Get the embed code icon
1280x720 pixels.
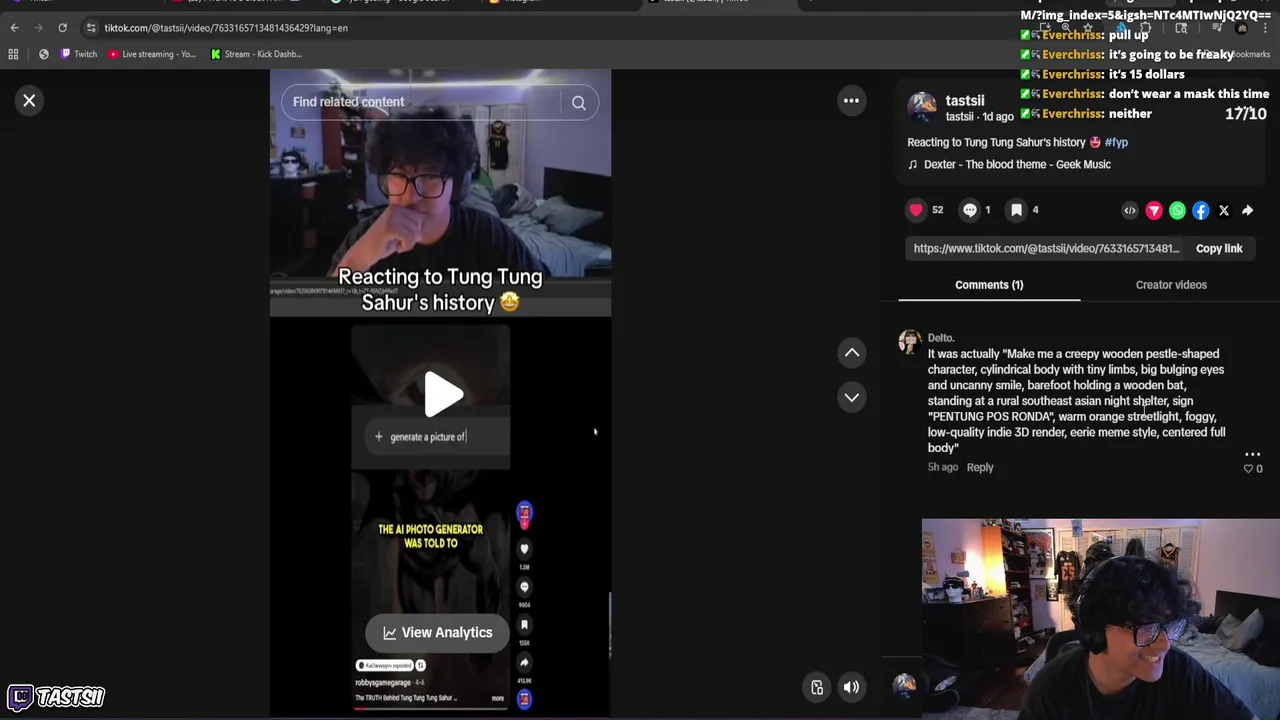tap(1130, 210)
